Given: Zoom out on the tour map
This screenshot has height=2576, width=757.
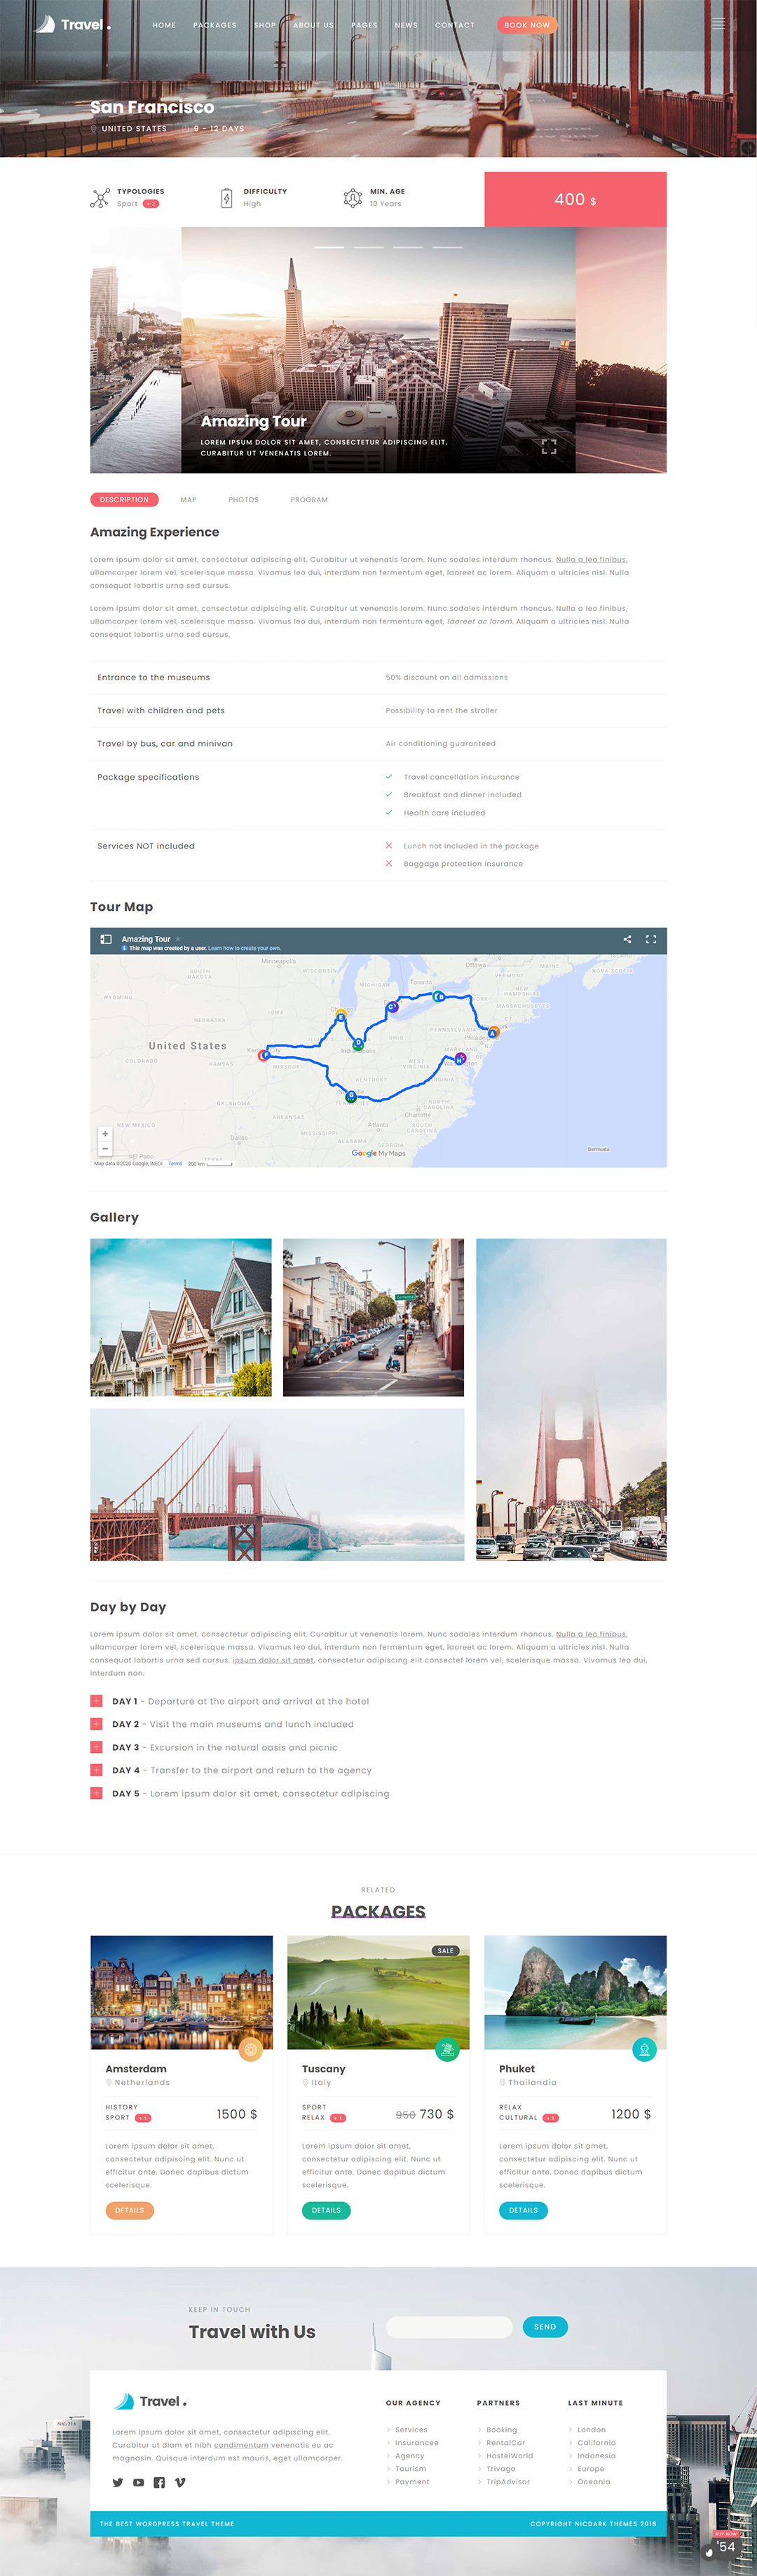Looking at the screenshot, I should tap(105, 1148).
